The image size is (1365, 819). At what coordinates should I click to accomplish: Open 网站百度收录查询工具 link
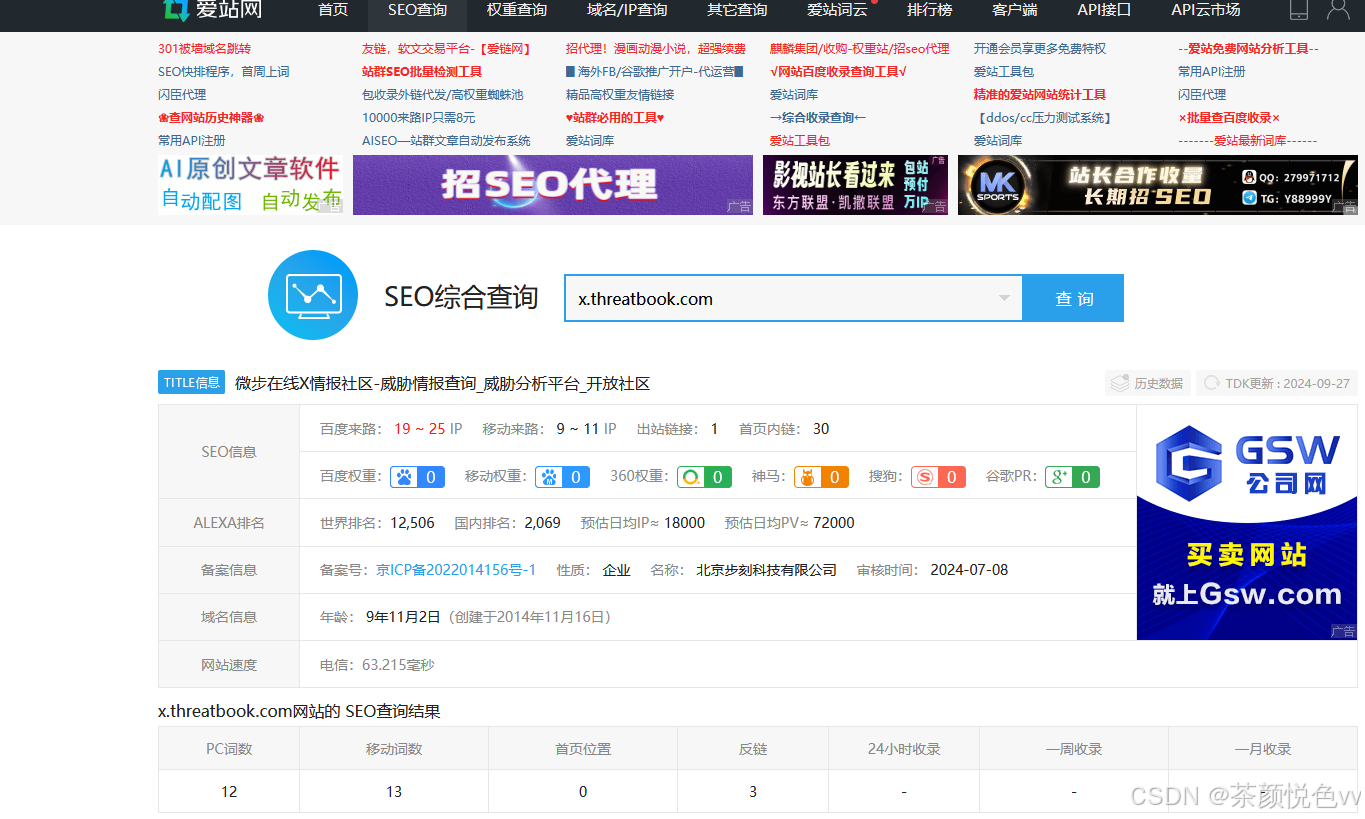(x=838, y=72)
